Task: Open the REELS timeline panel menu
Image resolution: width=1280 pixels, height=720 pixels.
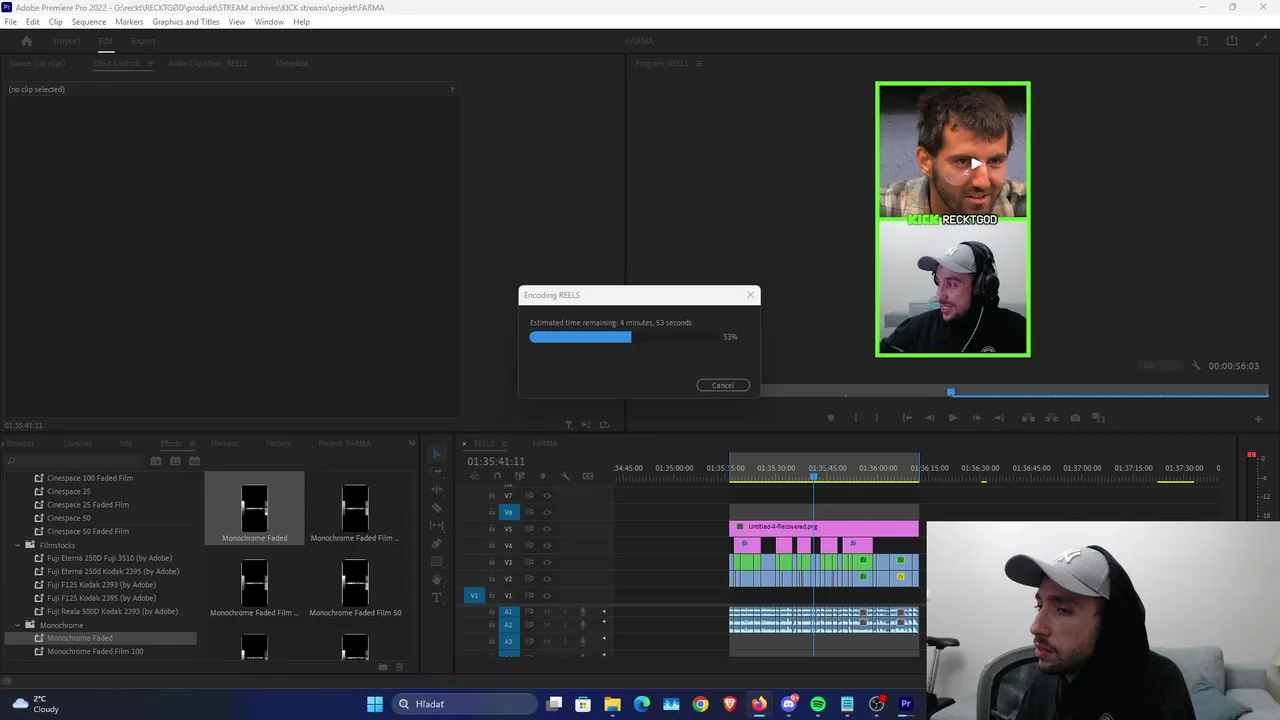Action: 505,443
